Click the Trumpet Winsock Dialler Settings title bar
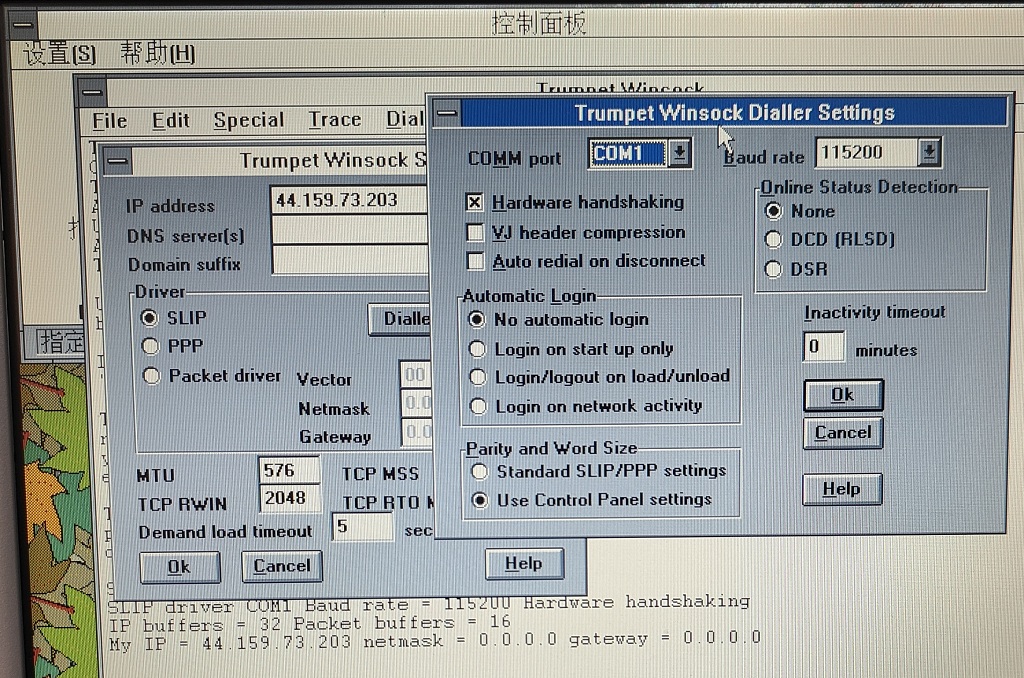Viewport: 1024px width, 678px height. coord(734,112)
